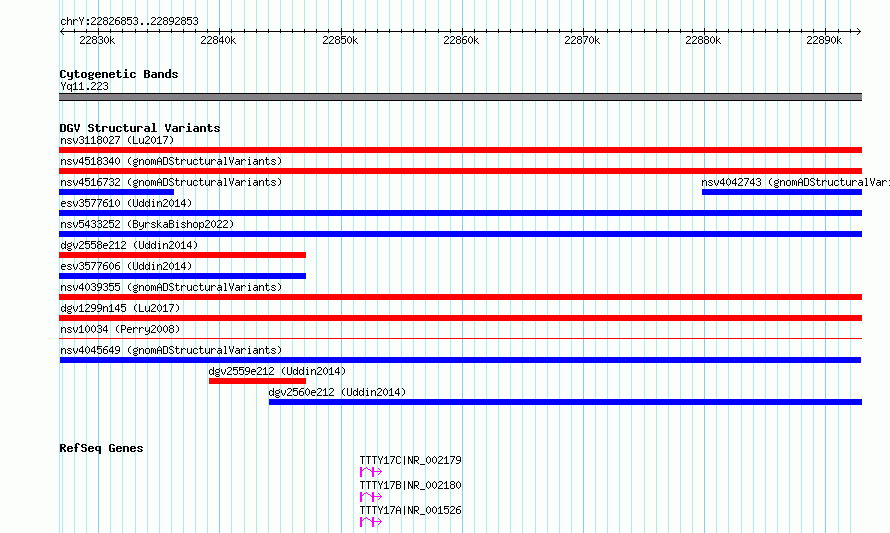
Task: Click nsv4516732 (gnomADStructuralVariants) label
Action: [x=171, y=182]
